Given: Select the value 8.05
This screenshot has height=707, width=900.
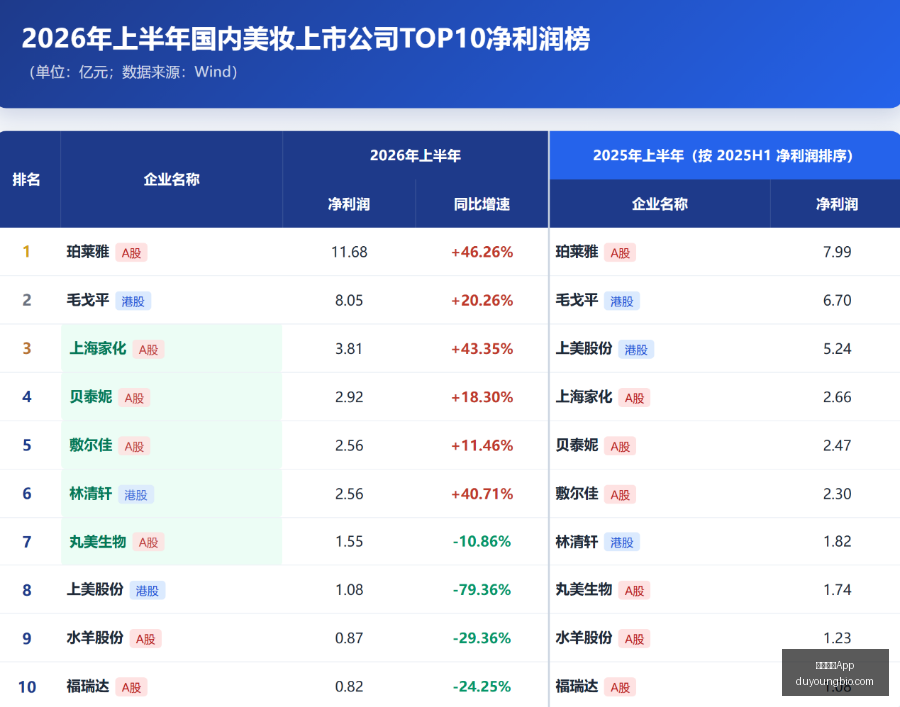Looking at the screenshot, I should (349, 300).
